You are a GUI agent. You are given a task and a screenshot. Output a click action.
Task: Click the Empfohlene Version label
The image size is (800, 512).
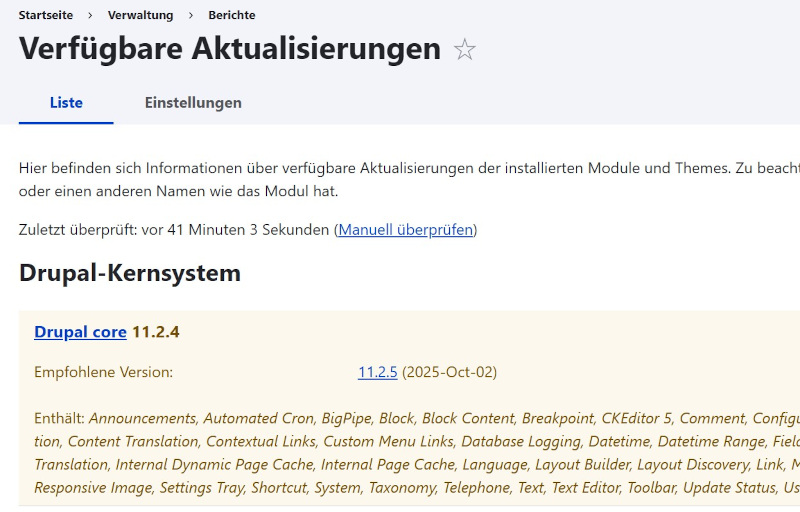point(103,372)
